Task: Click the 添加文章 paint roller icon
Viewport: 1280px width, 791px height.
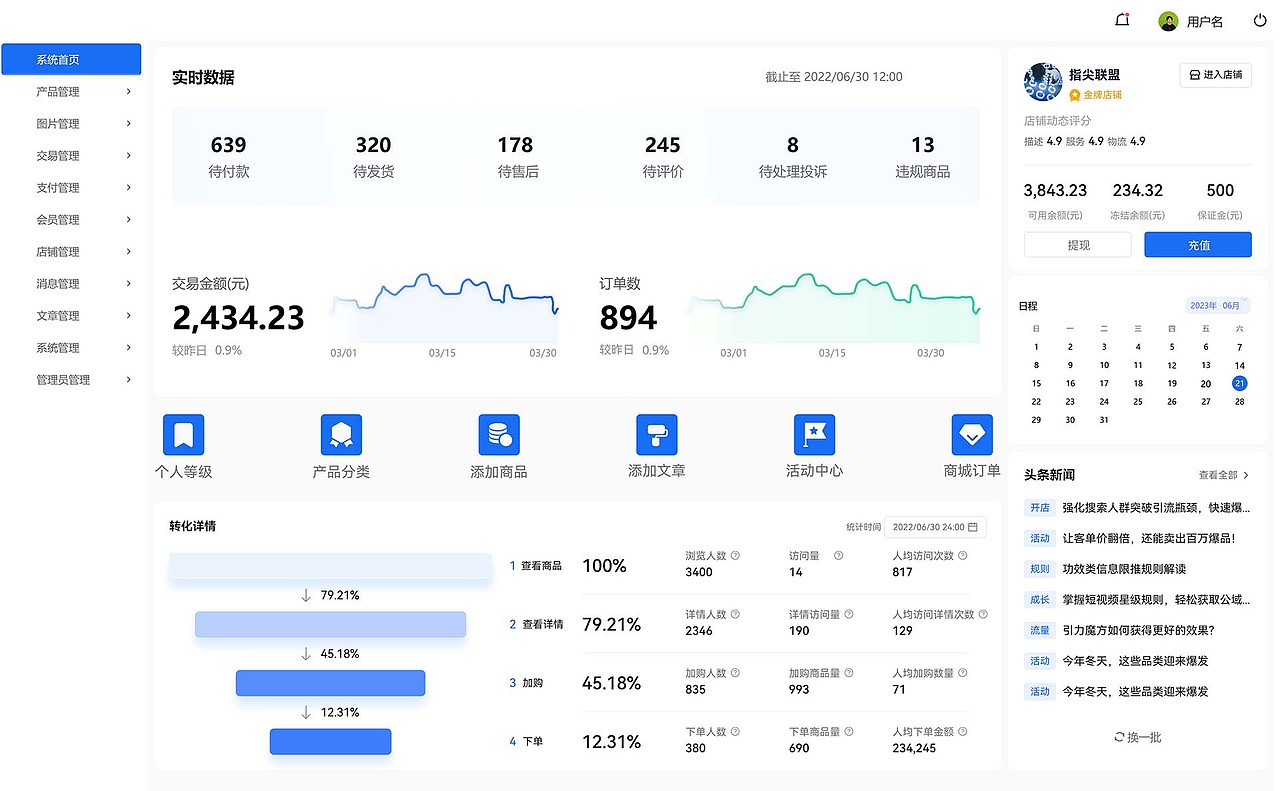Action: pyautogui.click(x=657, y=435)
